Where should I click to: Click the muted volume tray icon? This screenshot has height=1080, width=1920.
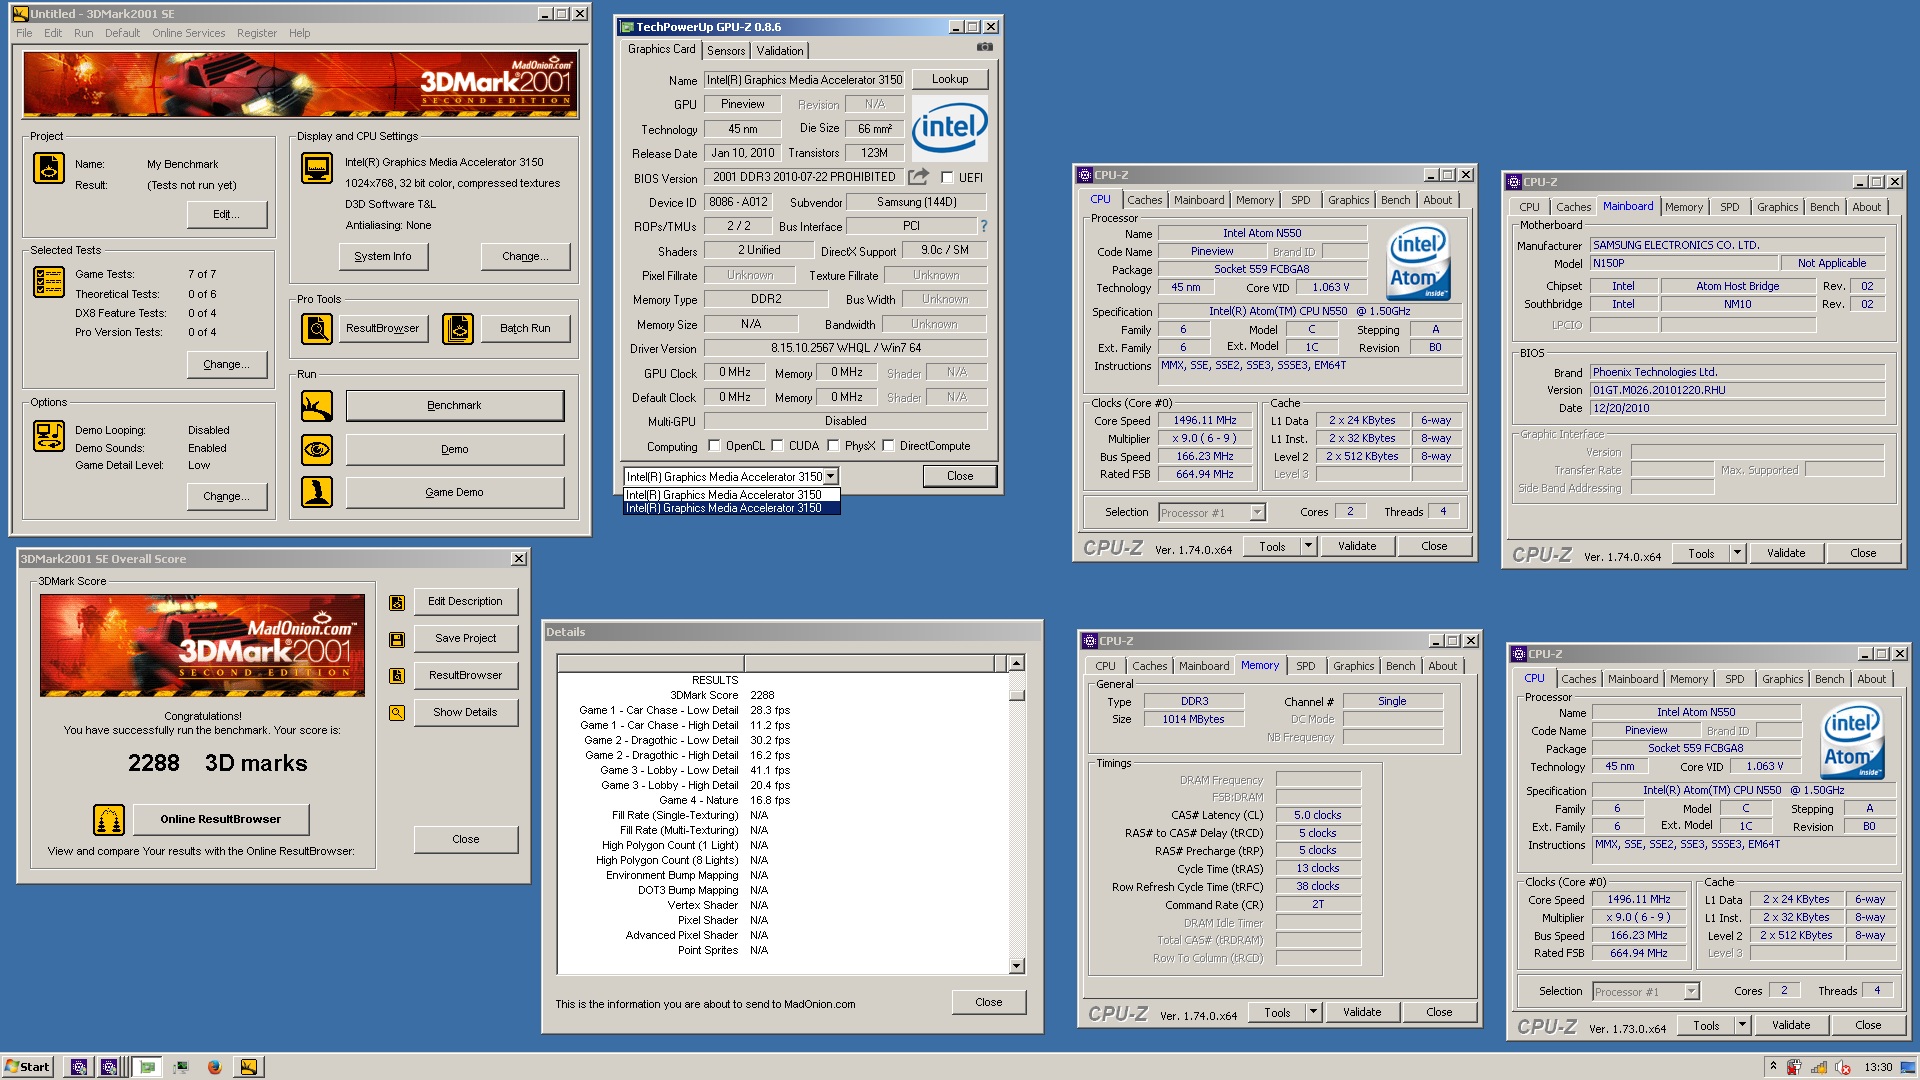pyautogui.click(x=1843, y=1067)
